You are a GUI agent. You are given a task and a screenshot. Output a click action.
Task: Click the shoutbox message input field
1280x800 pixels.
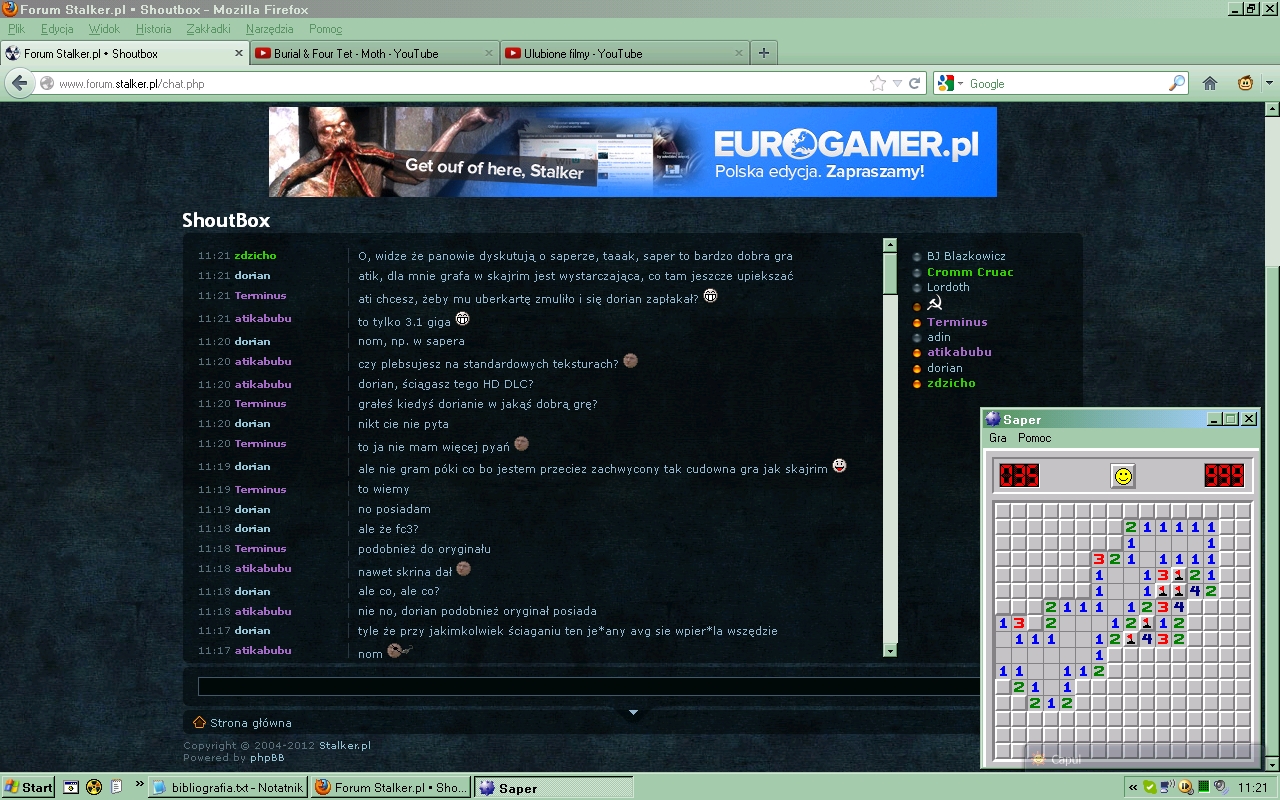tap(588, 686)
